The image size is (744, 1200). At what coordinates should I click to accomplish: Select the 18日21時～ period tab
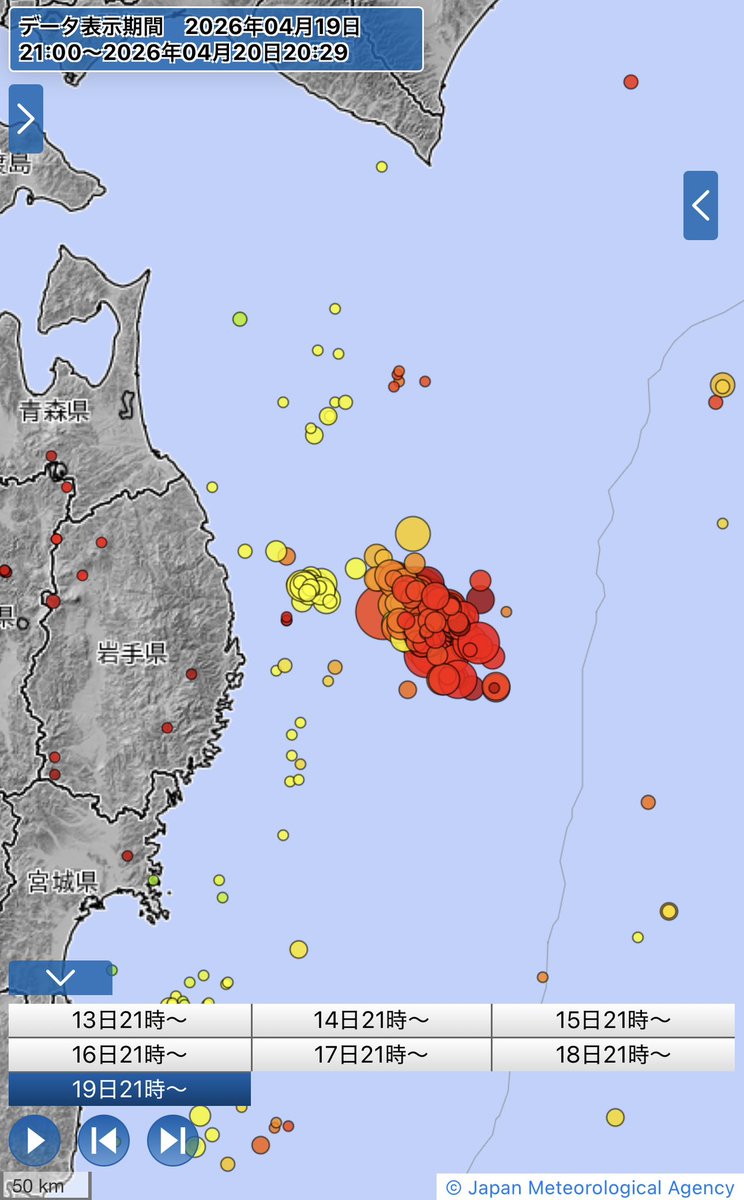click(613, 1055)
